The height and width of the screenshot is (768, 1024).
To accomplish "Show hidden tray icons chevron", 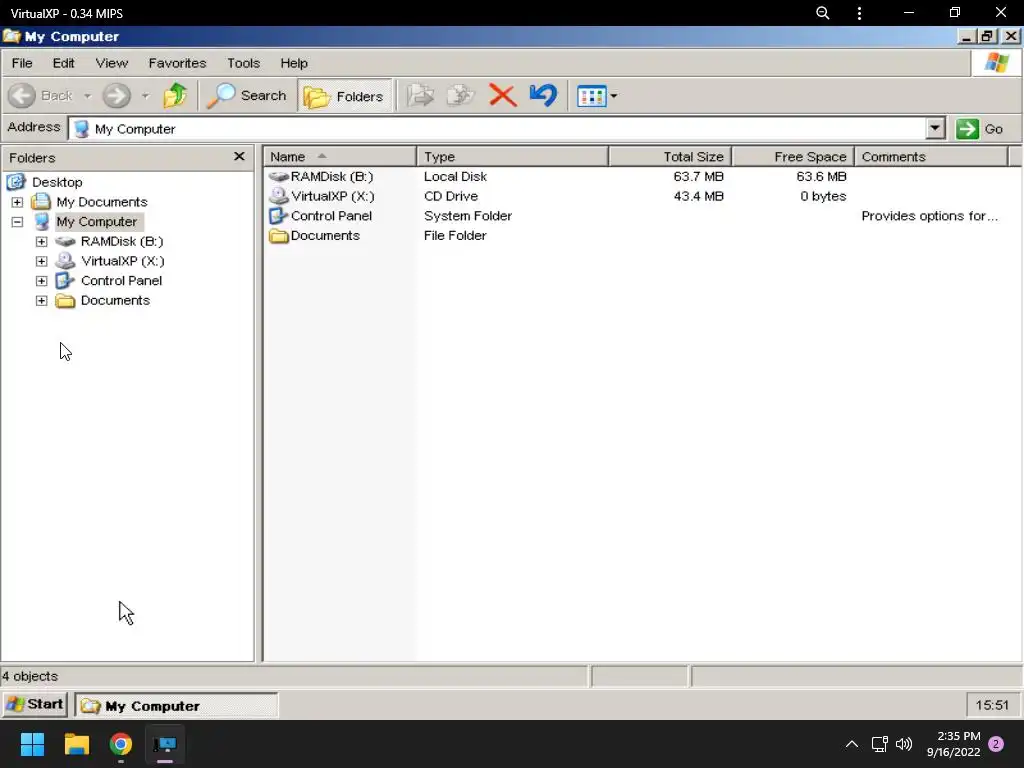I will pos(852,744).
